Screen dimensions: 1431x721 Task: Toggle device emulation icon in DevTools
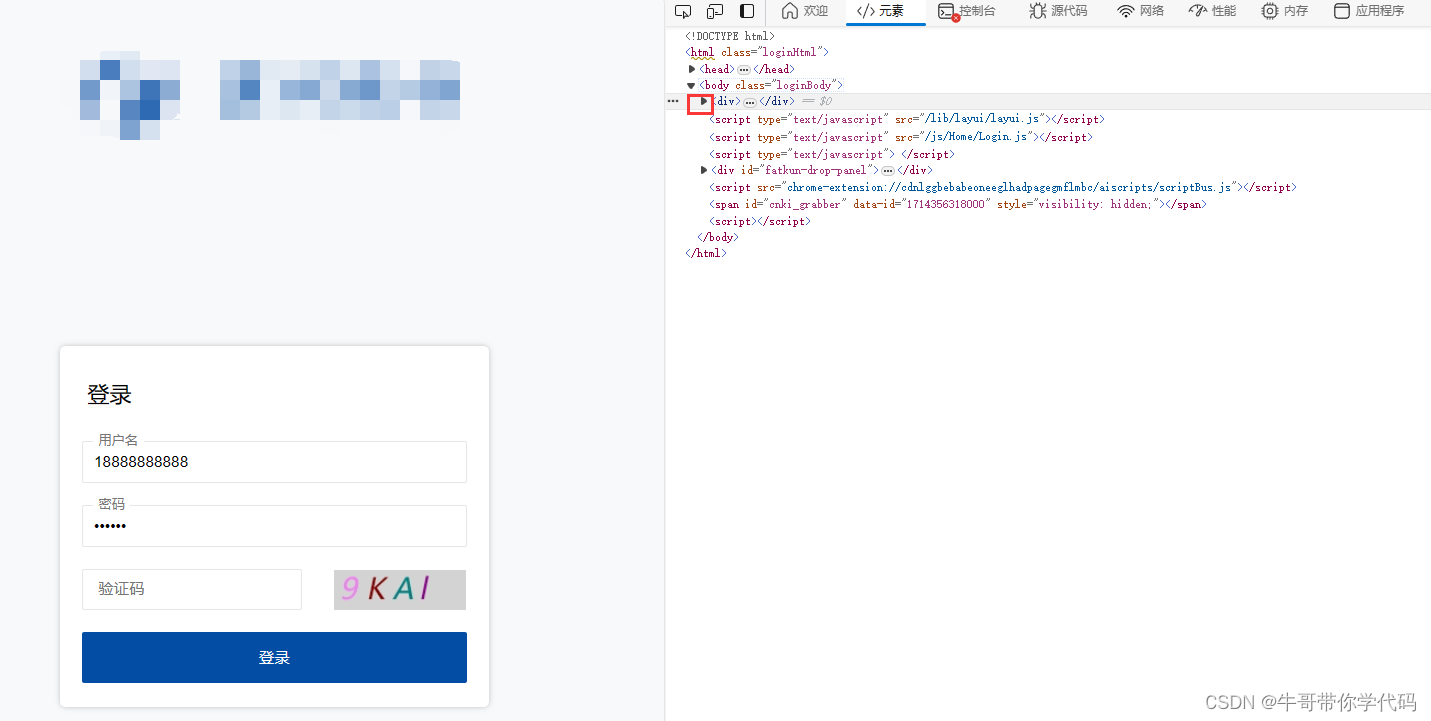pos(715,11)
